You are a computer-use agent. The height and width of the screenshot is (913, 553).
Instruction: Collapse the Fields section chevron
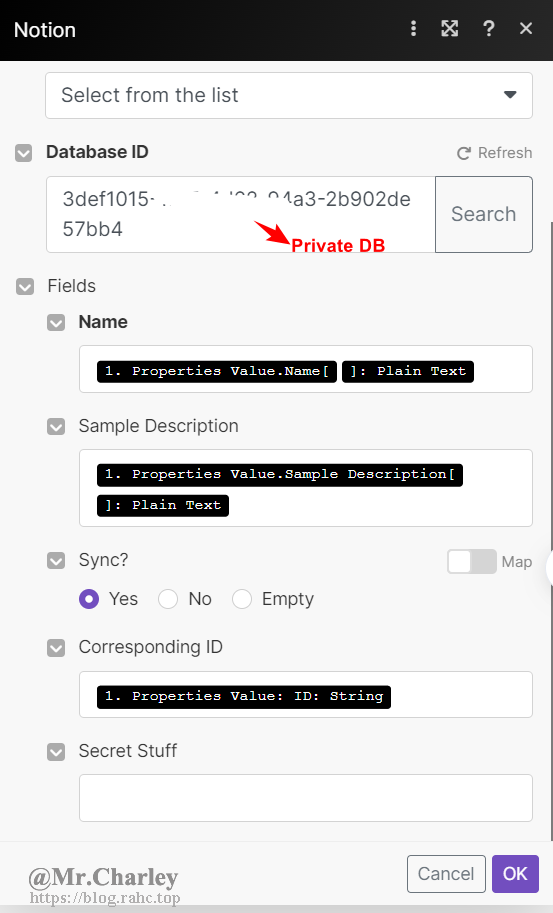click(25, 286)
